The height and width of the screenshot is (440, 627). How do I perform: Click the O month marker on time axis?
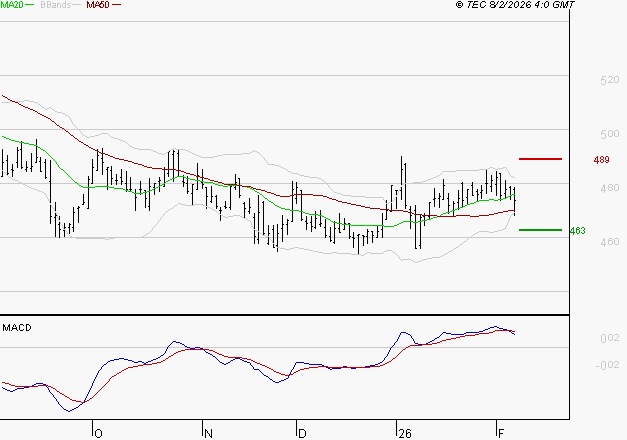[x=98, y=434]
